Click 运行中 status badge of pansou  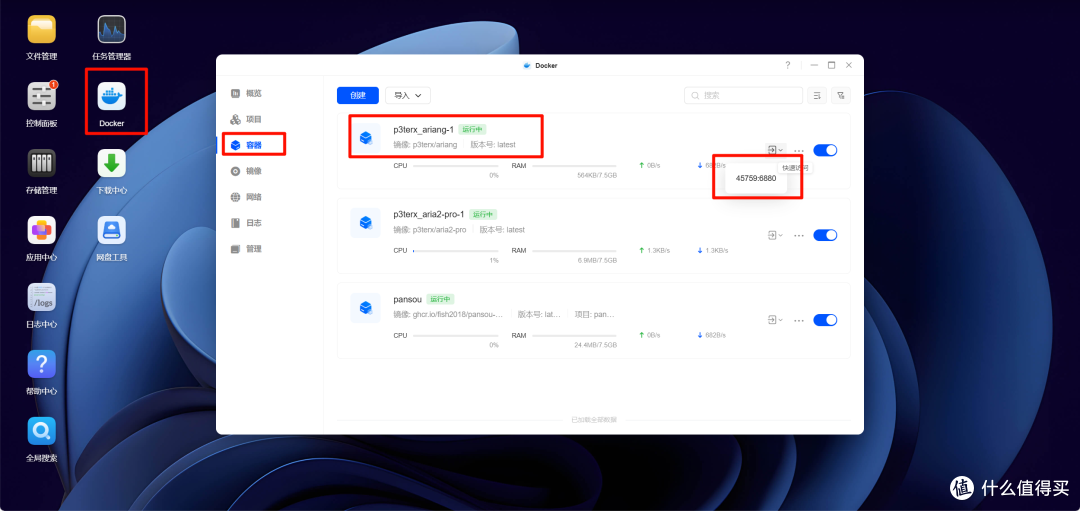(x=440, y=300)
